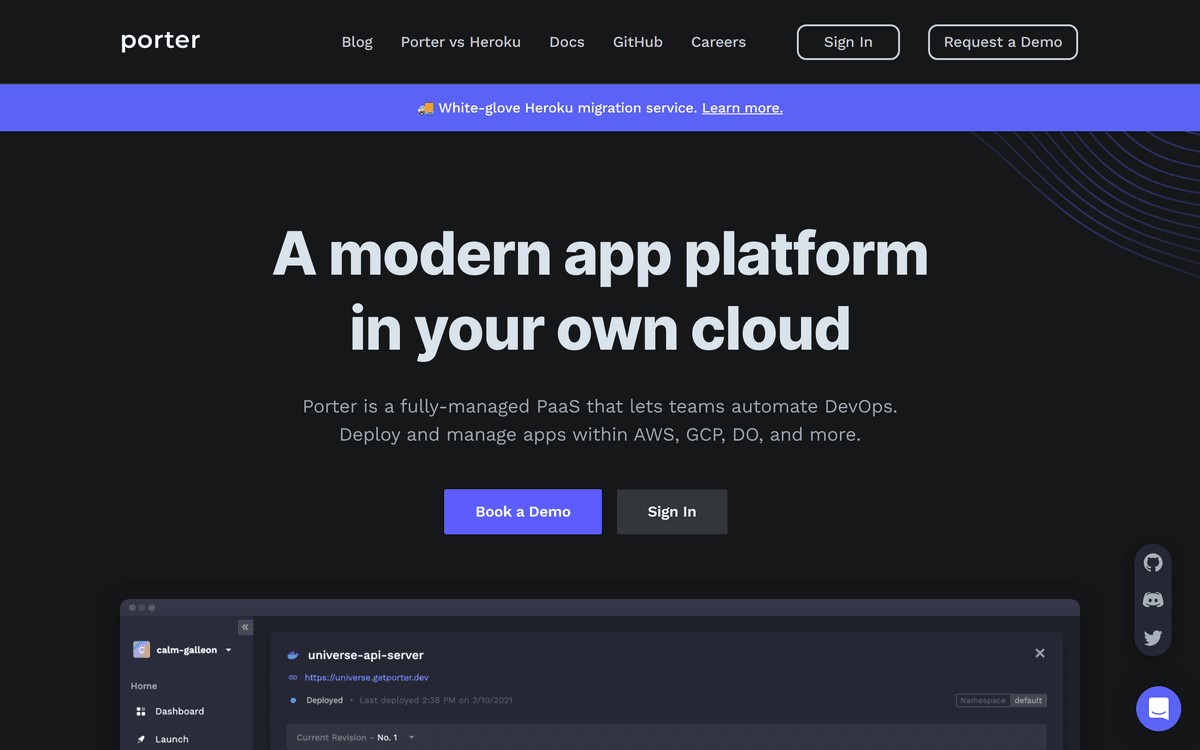The image size is (1200, 750).
Task: Click the hero Sign In button
Action: pos(672,512)
